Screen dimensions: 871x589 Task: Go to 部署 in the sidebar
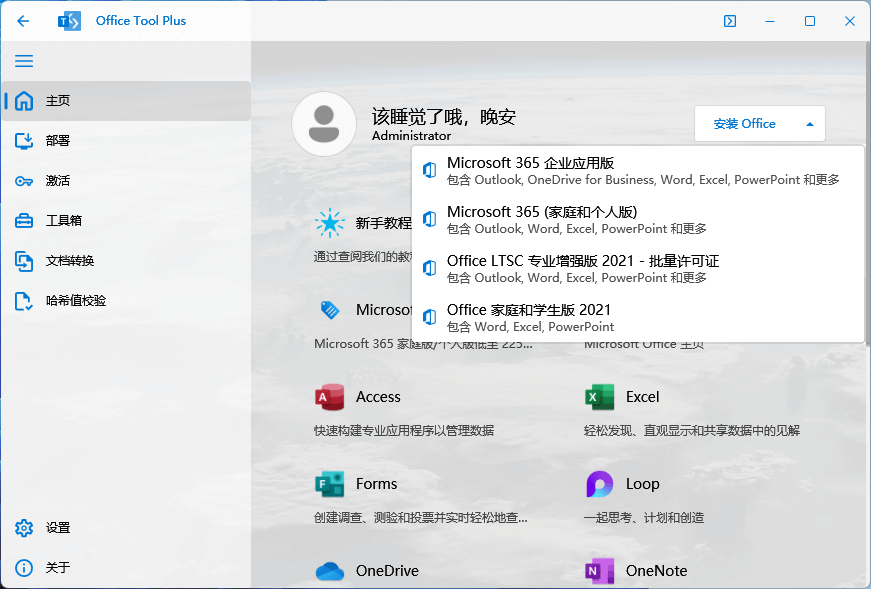[x=58, y=141]
